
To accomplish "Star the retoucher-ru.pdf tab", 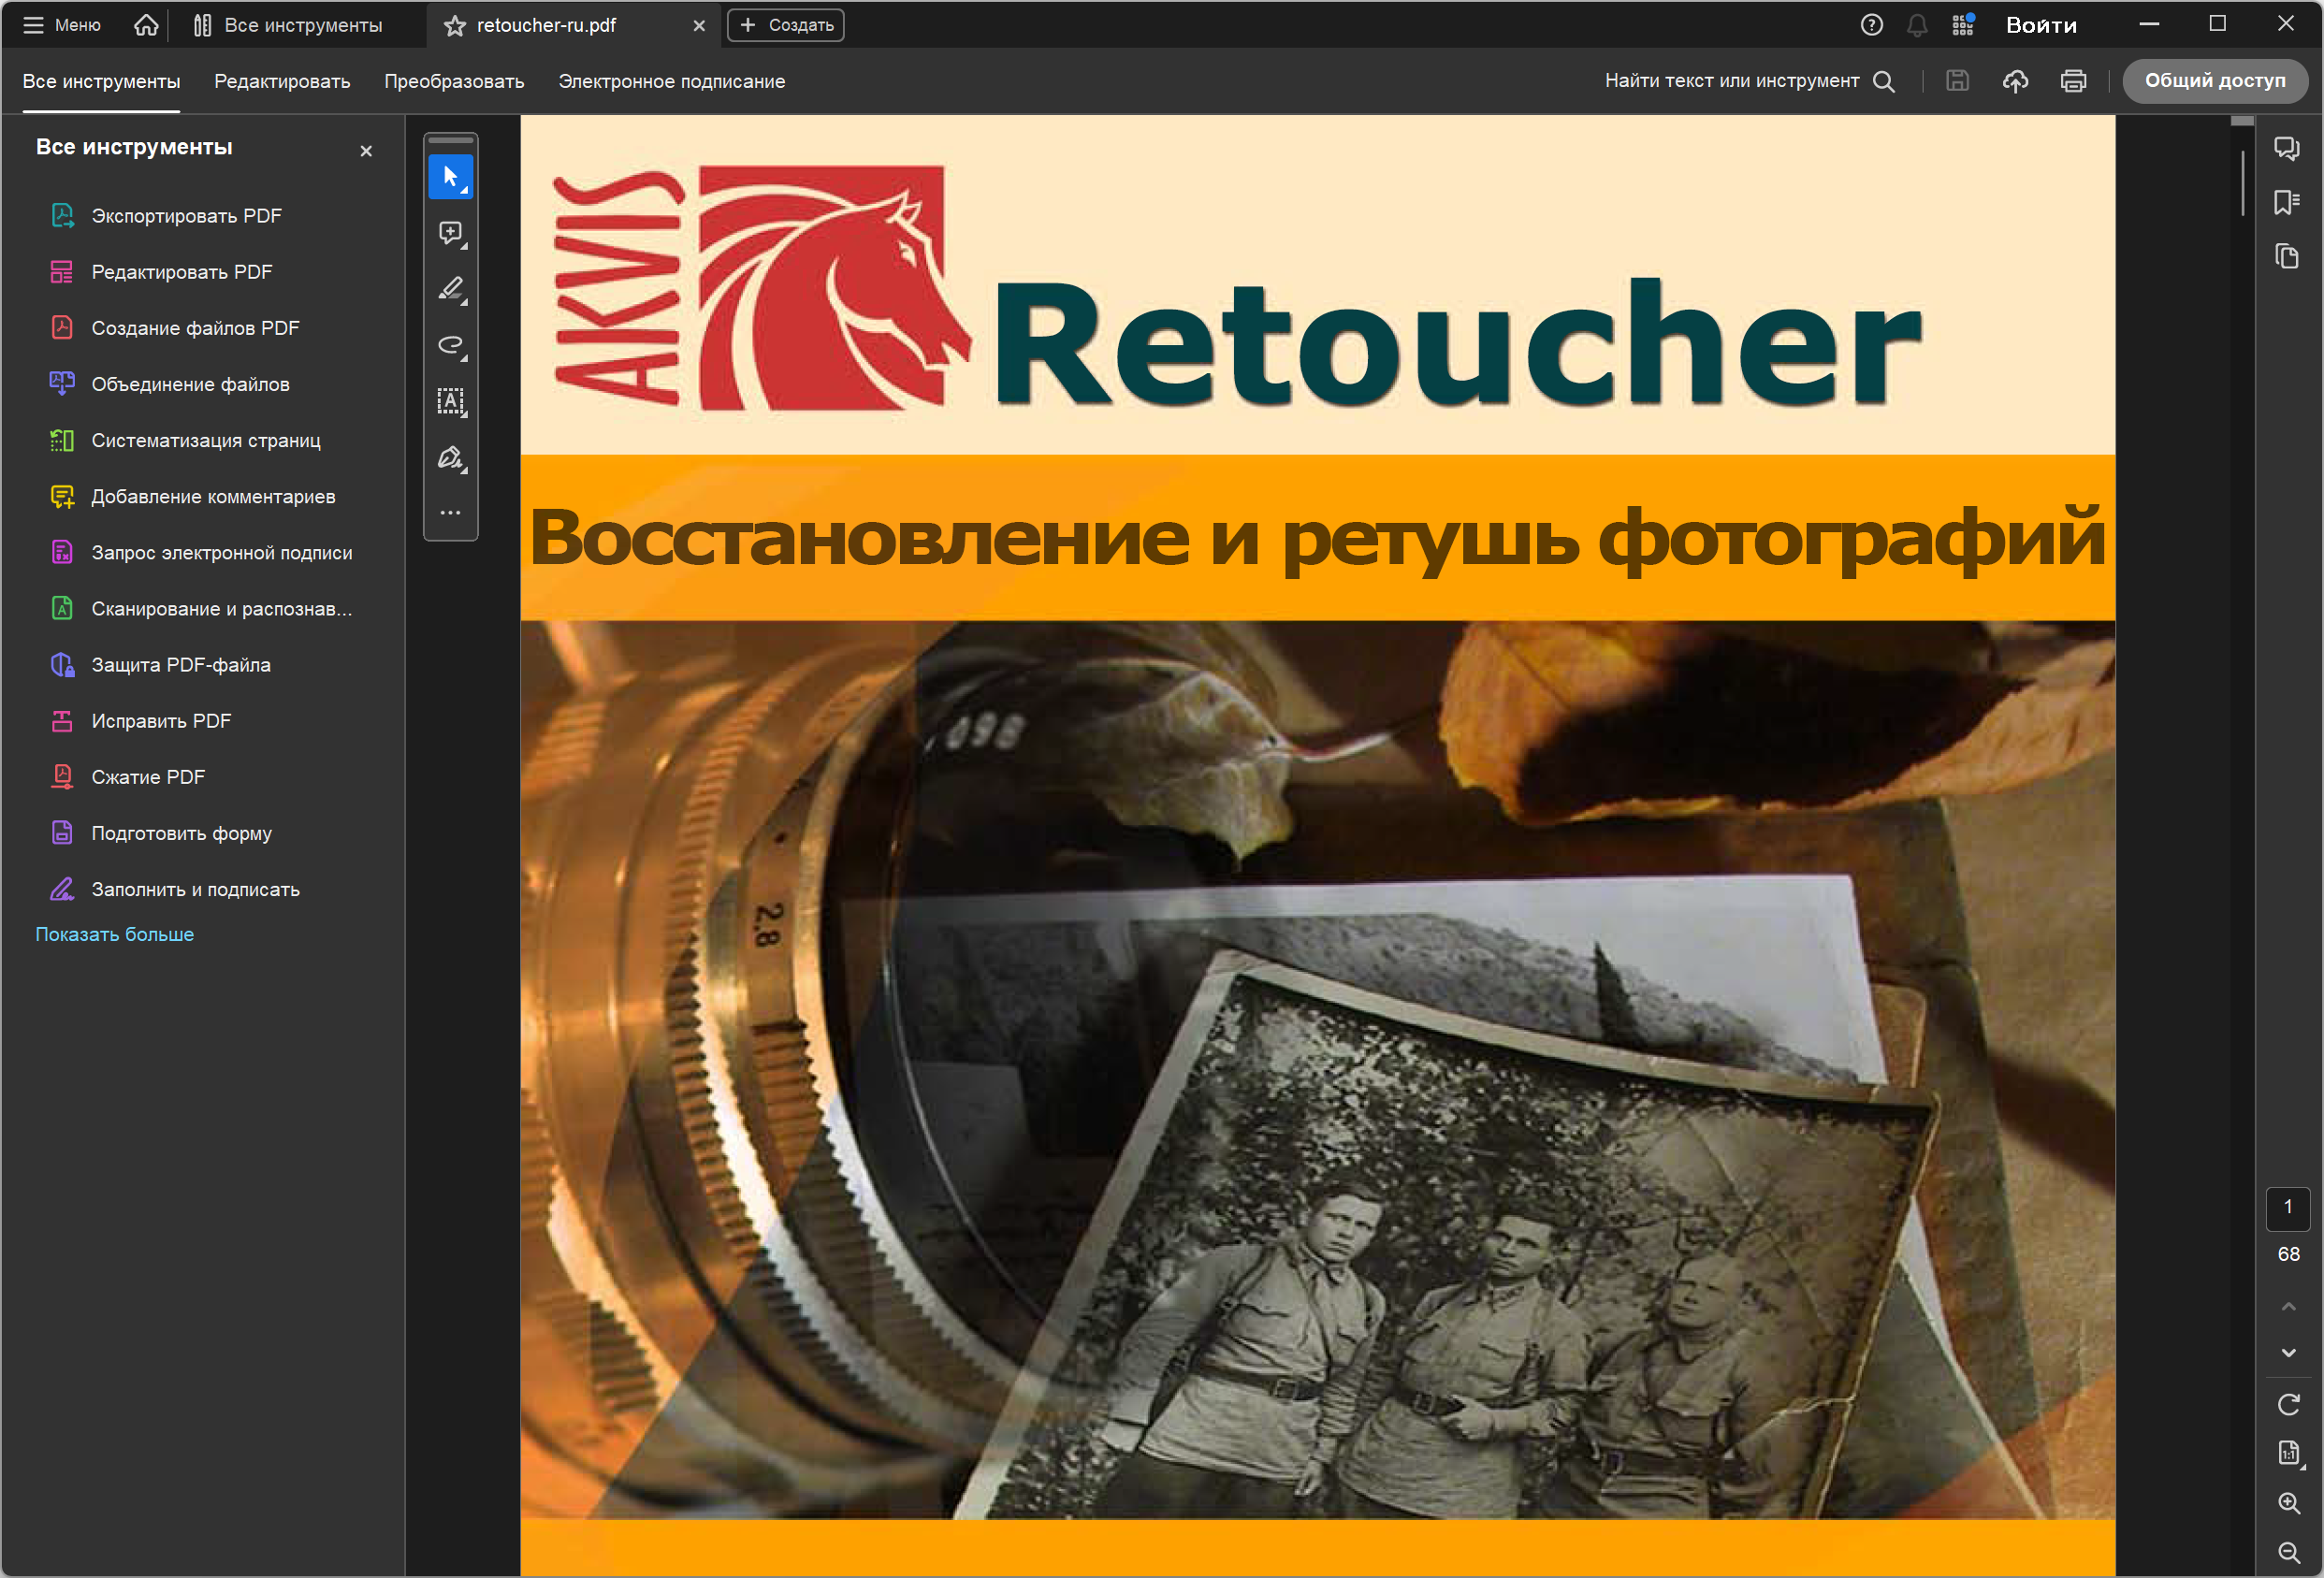I will 455,26.
